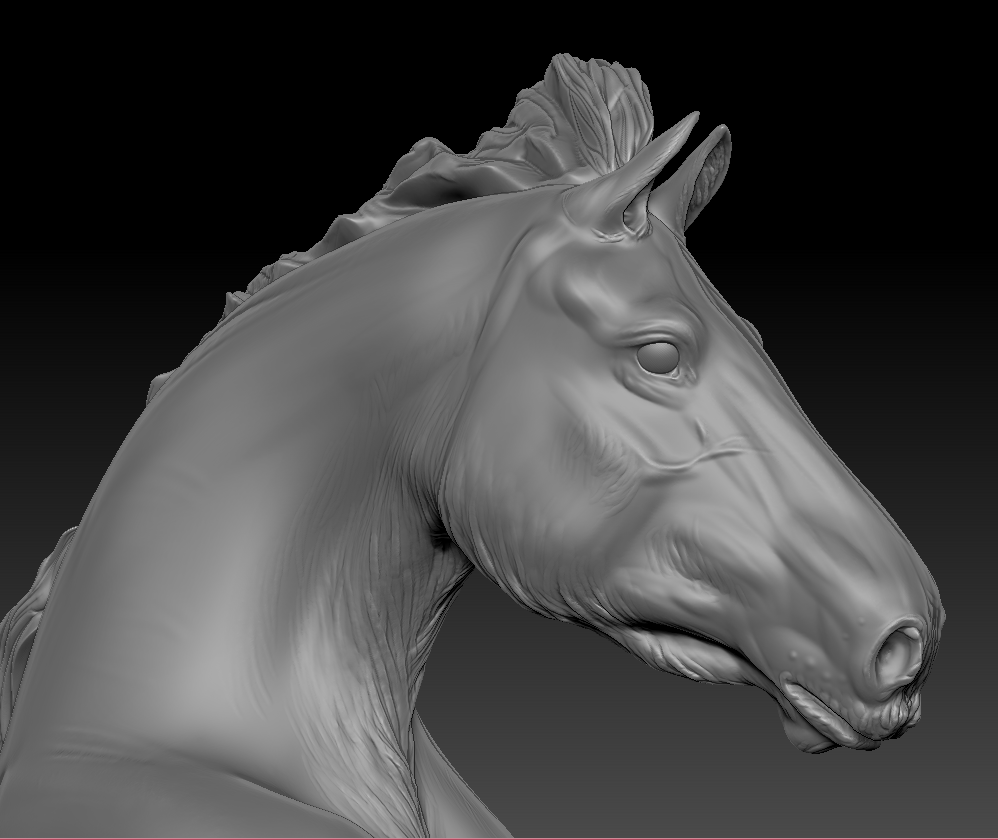Select the tip of the nearer ear
This screenshot has height=840, width=998.
coord(689,120)
